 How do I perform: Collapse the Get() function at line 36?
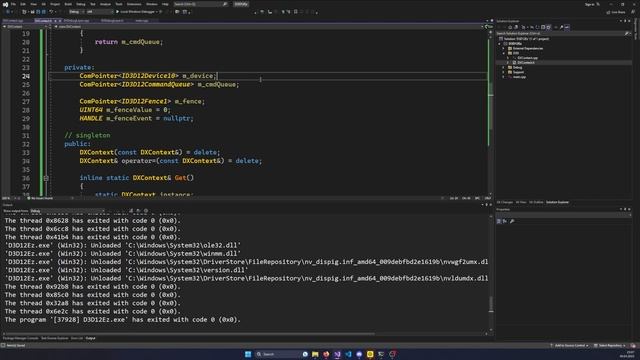tap(46, 178)
